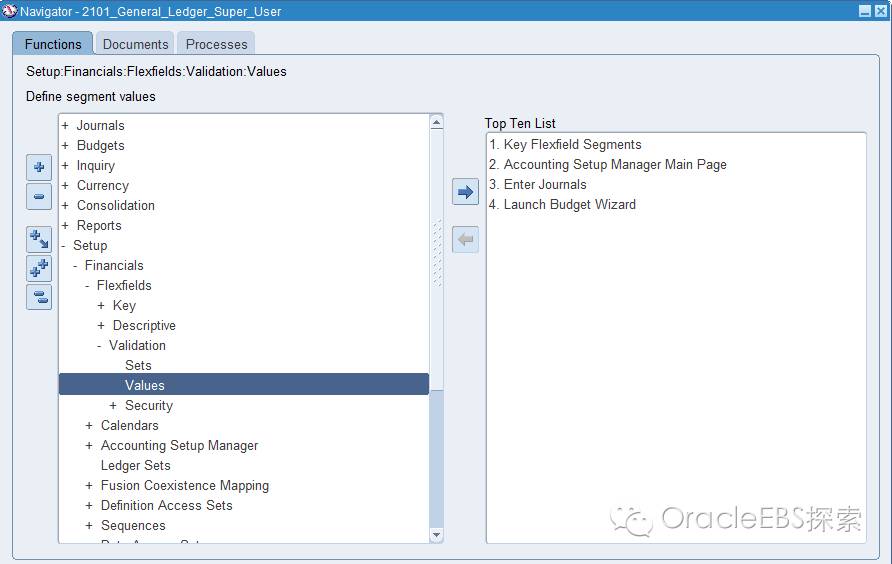Select Accounting Setup Manager Main Page entry
The image size is (892, 564).
coord(608,164)
